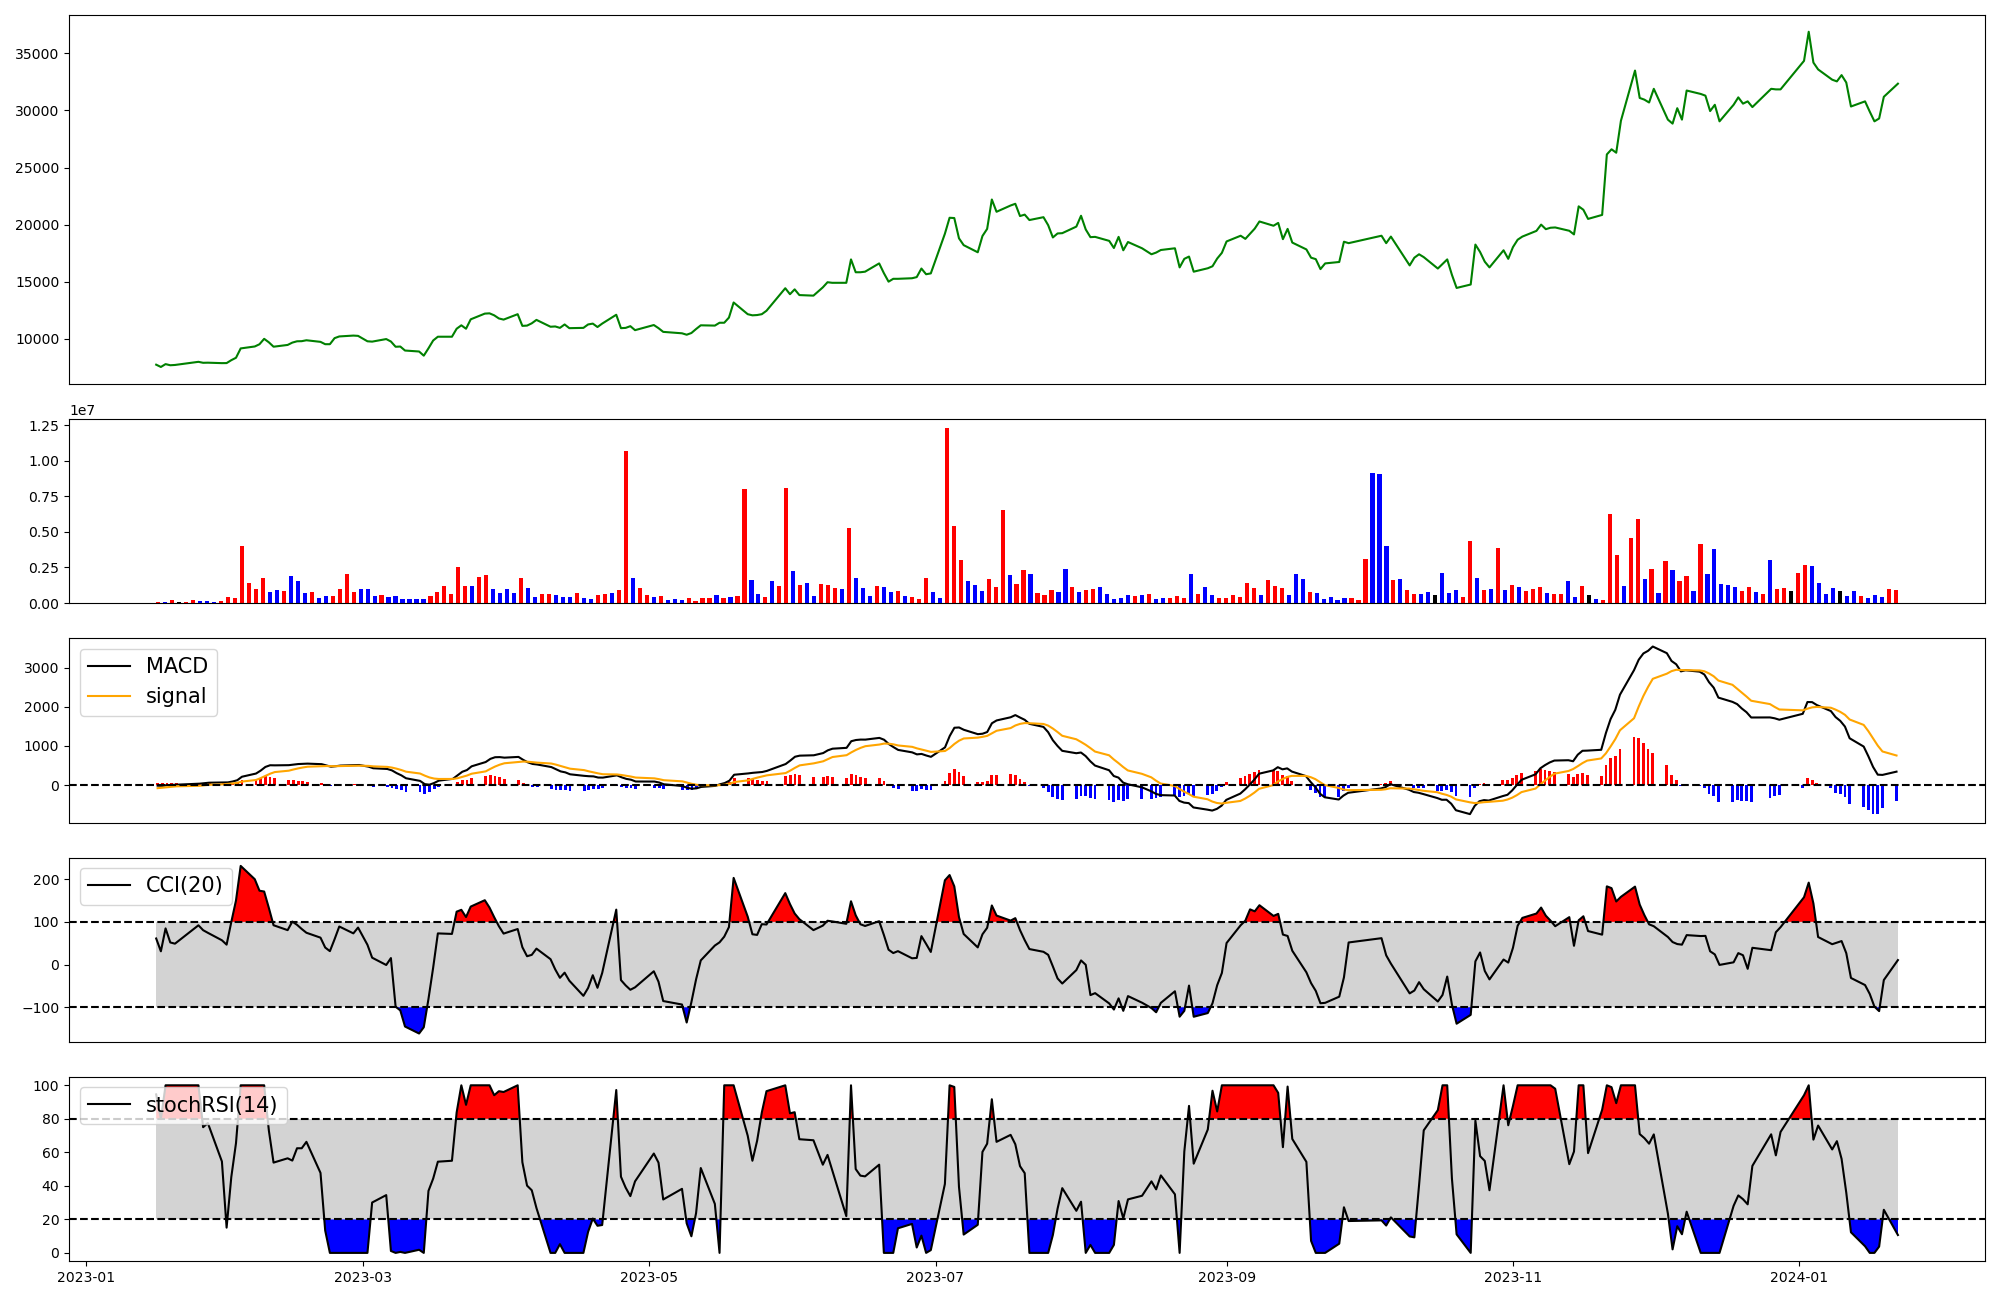Click the tallest blue volume bar
Screen dimensions: 2000x1300
(x=1373, y=538)
